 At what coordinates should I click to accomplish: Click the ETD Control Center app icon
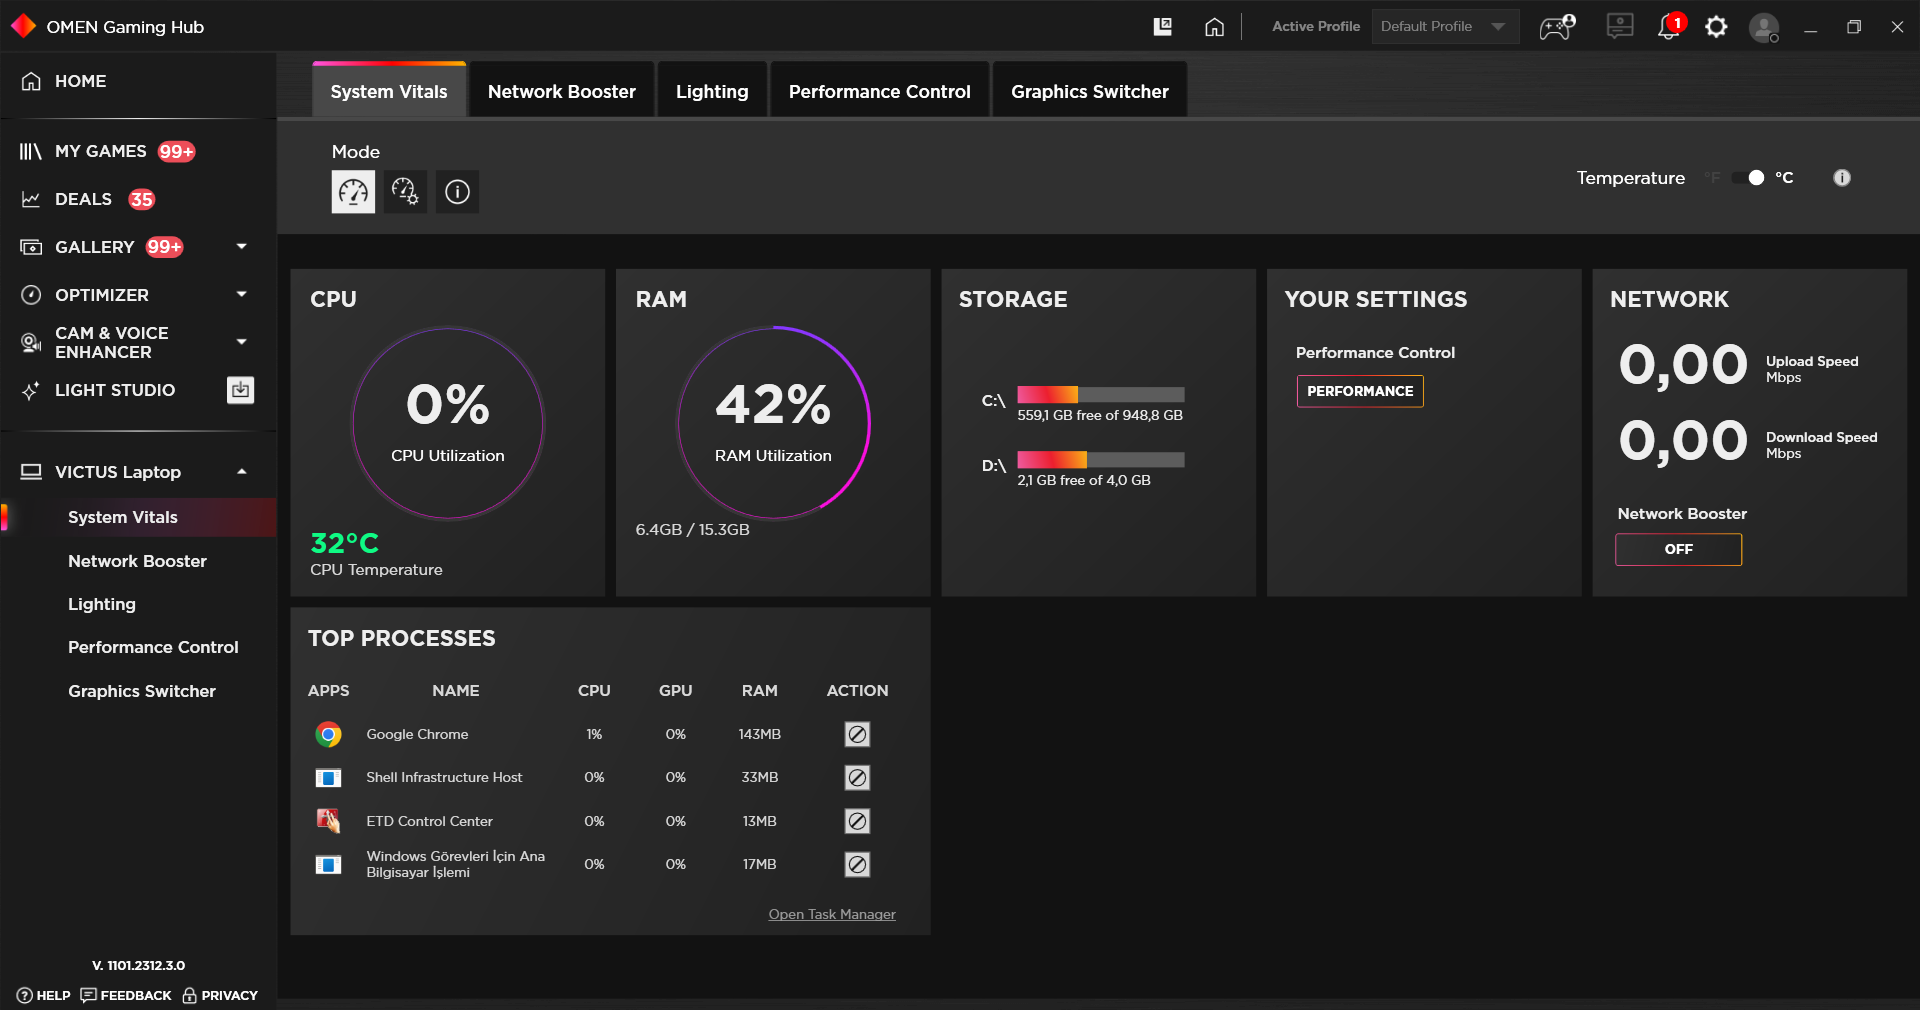328,821
